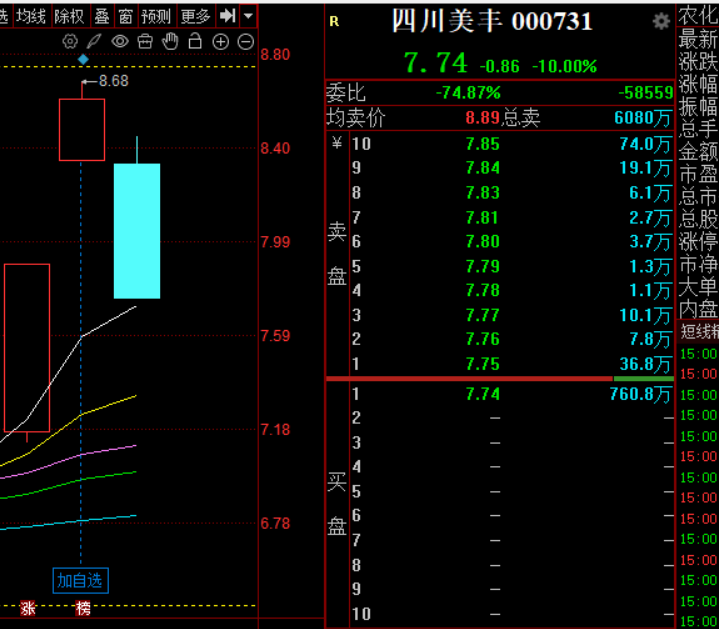Select the drawing pen tool icon

click(94, 42)
